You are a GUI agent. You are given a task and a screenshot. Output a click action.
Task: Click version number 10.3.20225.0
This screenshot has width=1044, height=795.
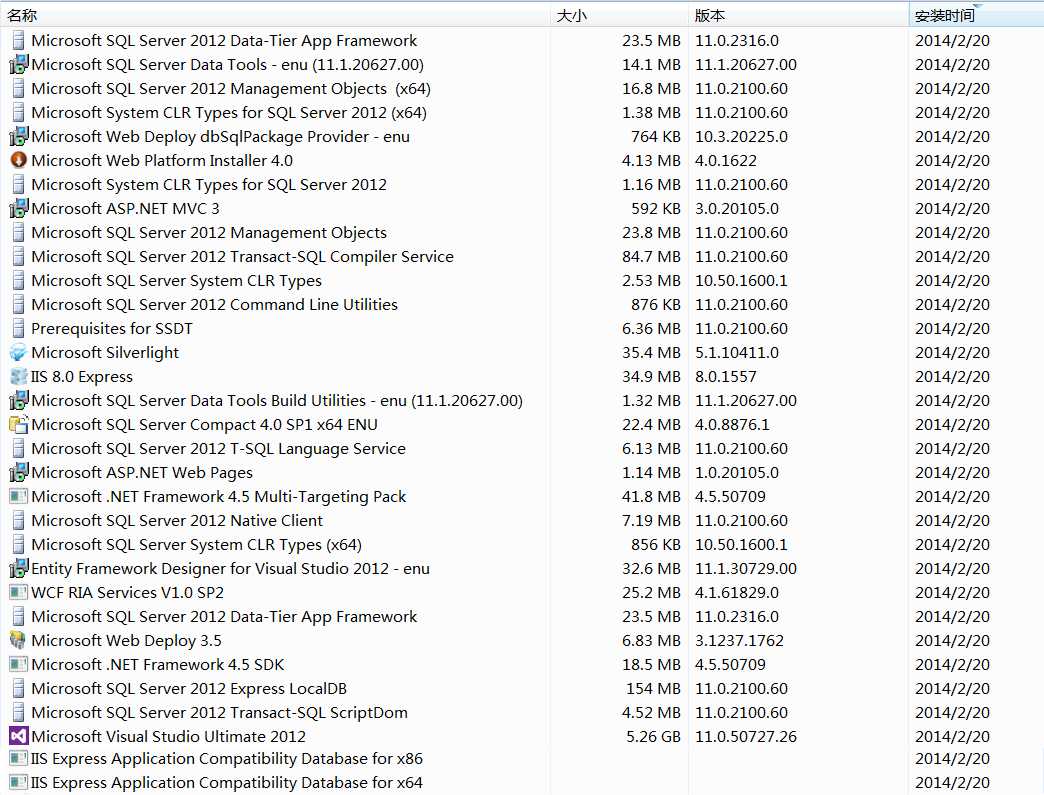(742, 136)
